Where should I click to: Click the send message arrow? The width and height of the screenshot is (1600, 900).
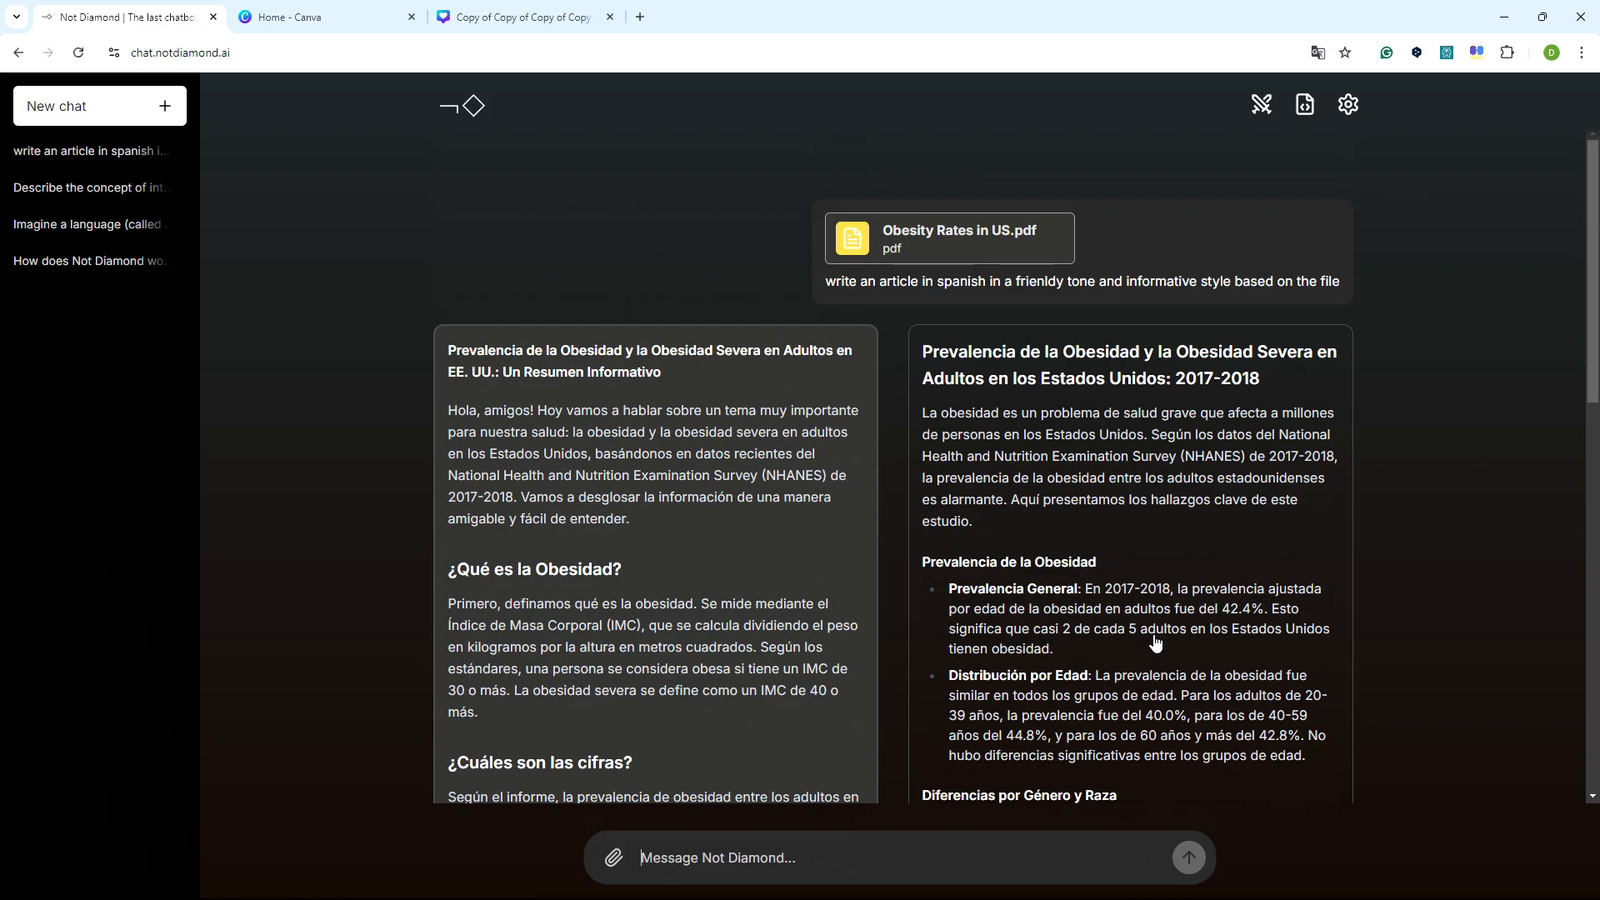[1189, 857]
